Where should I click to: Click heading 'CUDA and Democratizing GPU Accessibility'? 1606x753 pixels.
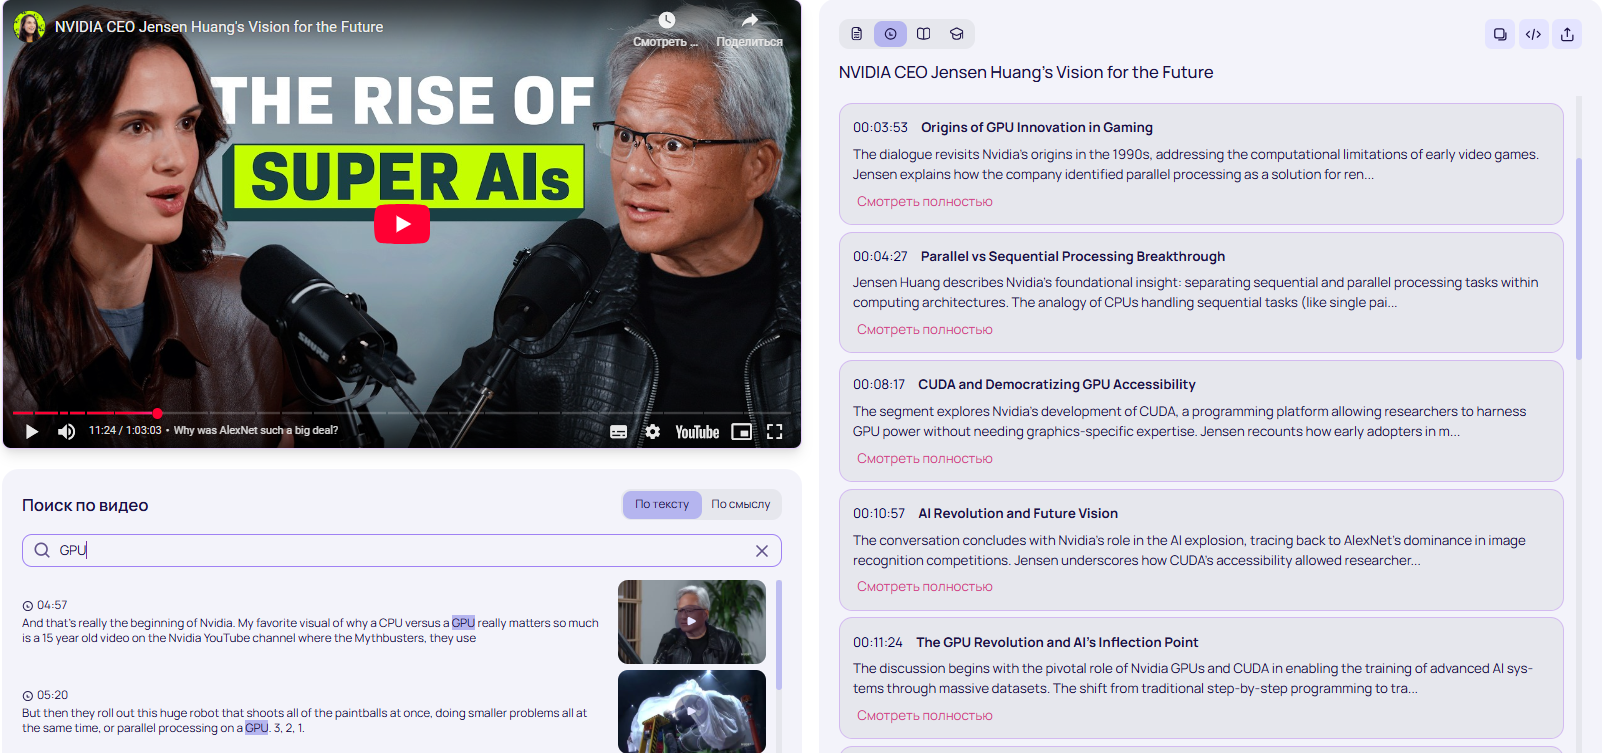click(1057, 384)
